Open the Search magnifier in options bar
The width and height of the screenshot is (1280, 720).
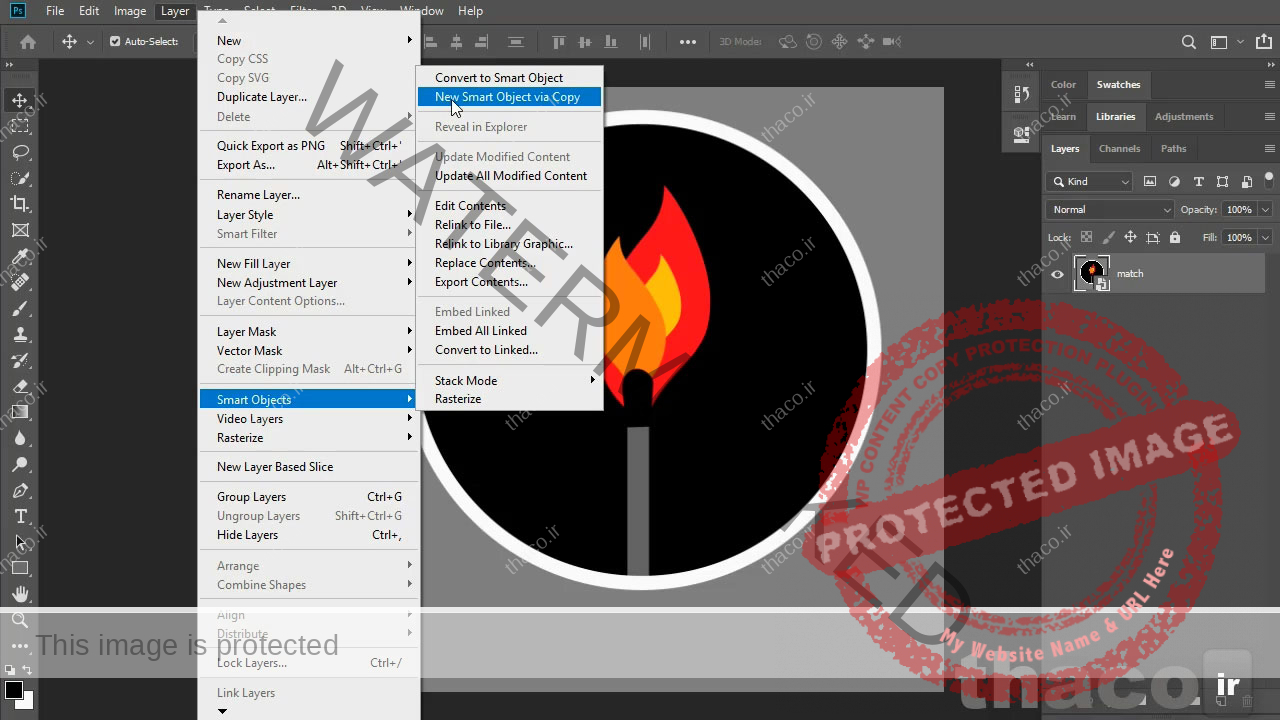[x=1188, y=42]
